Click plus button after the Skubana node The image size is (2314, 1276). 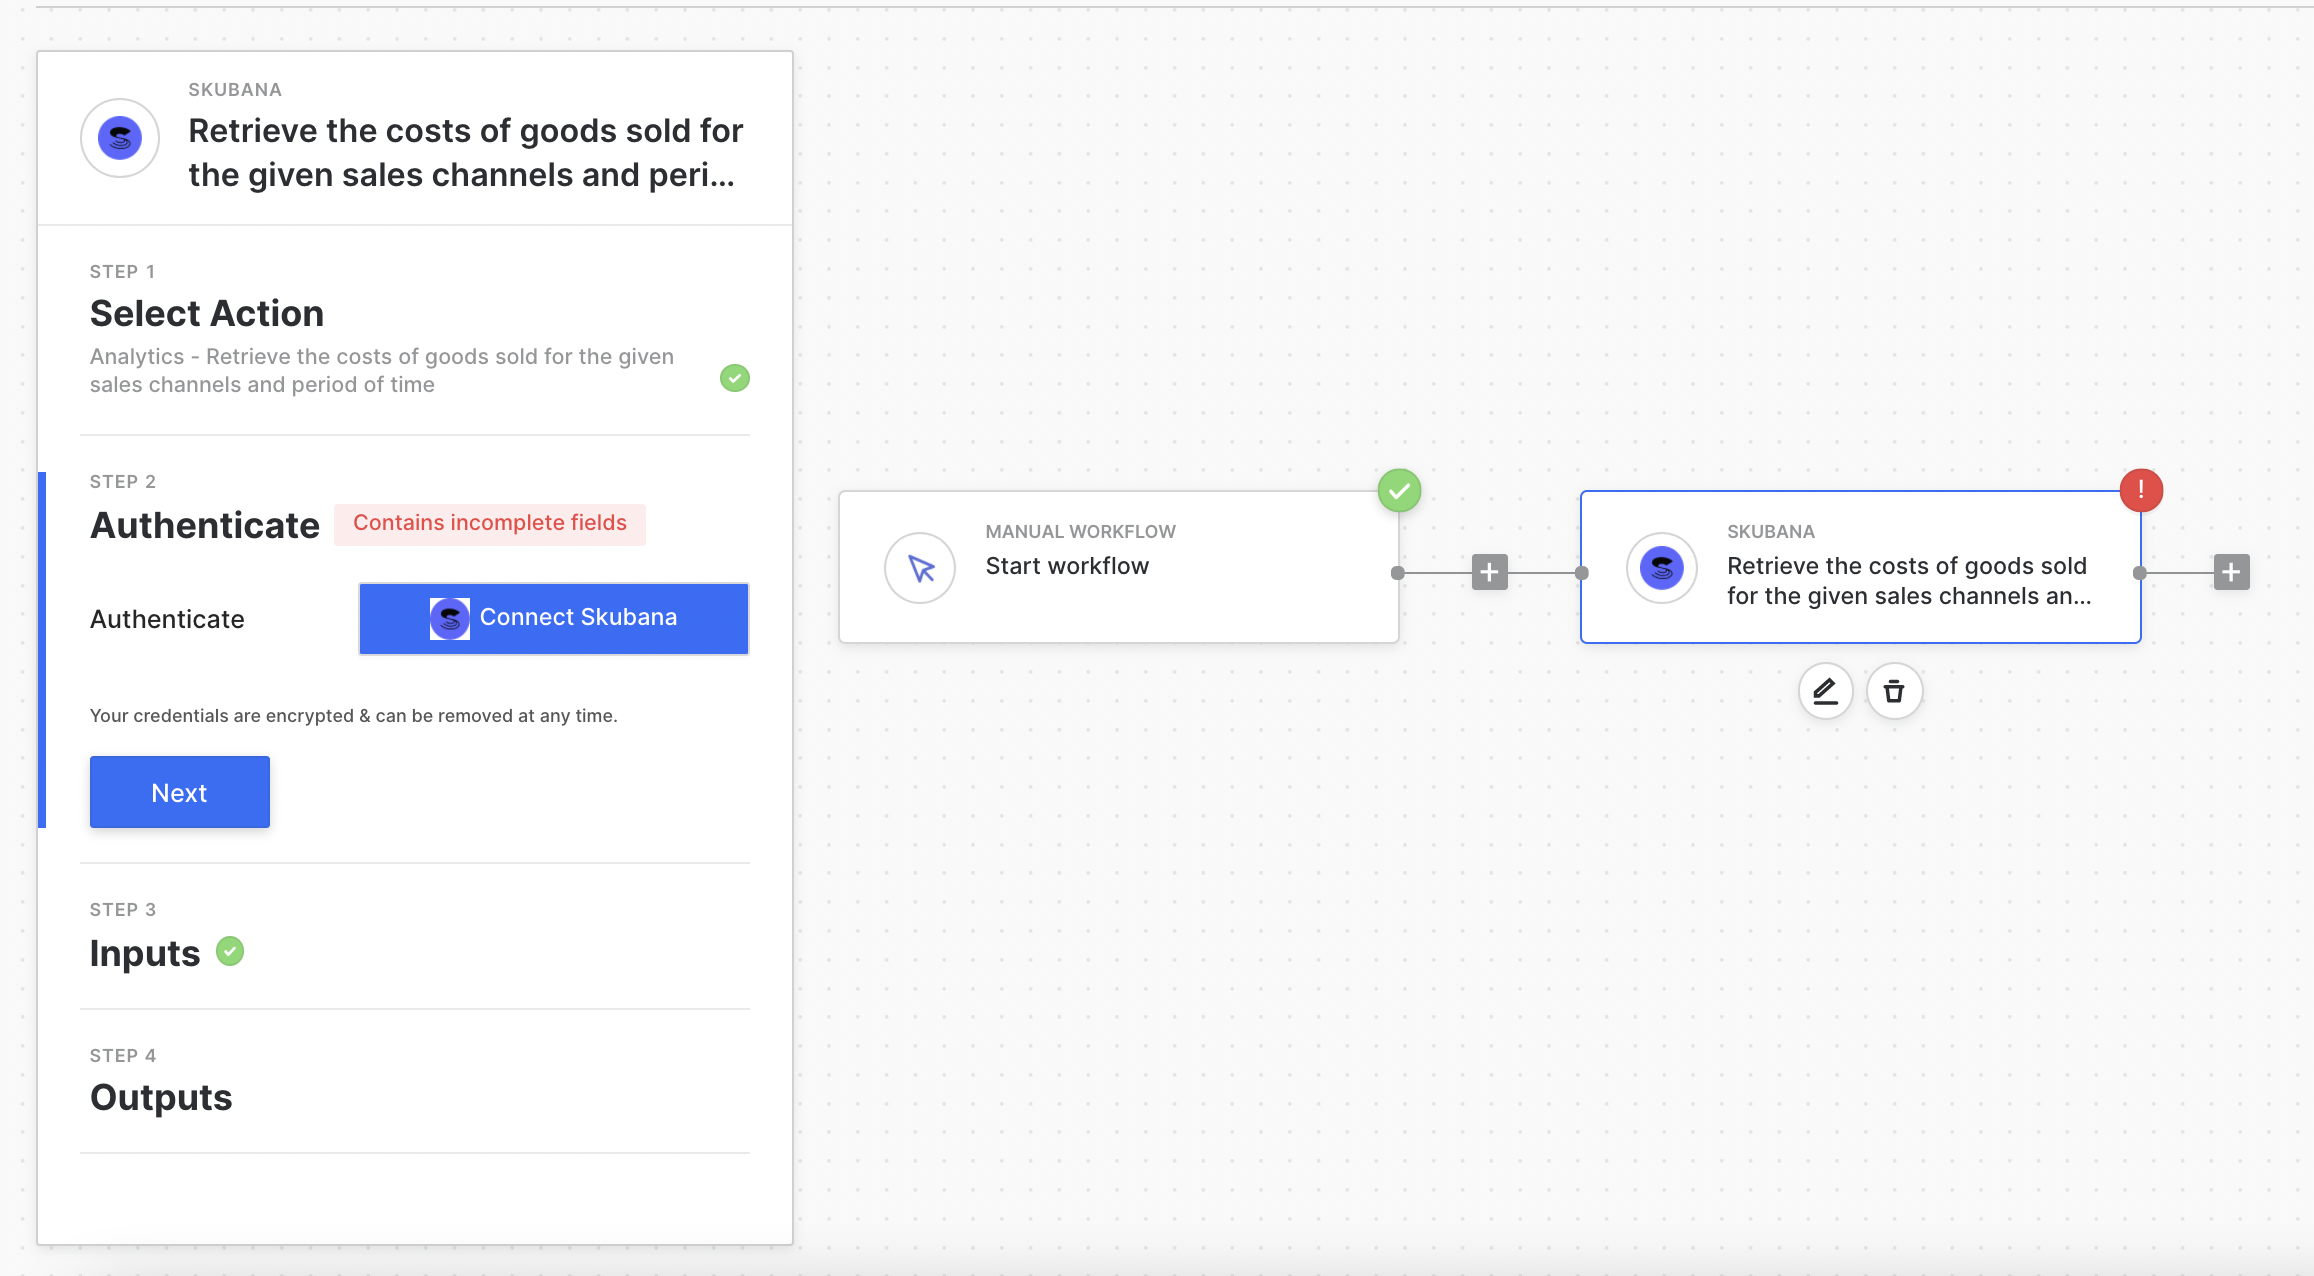(x=2231, y=572)
